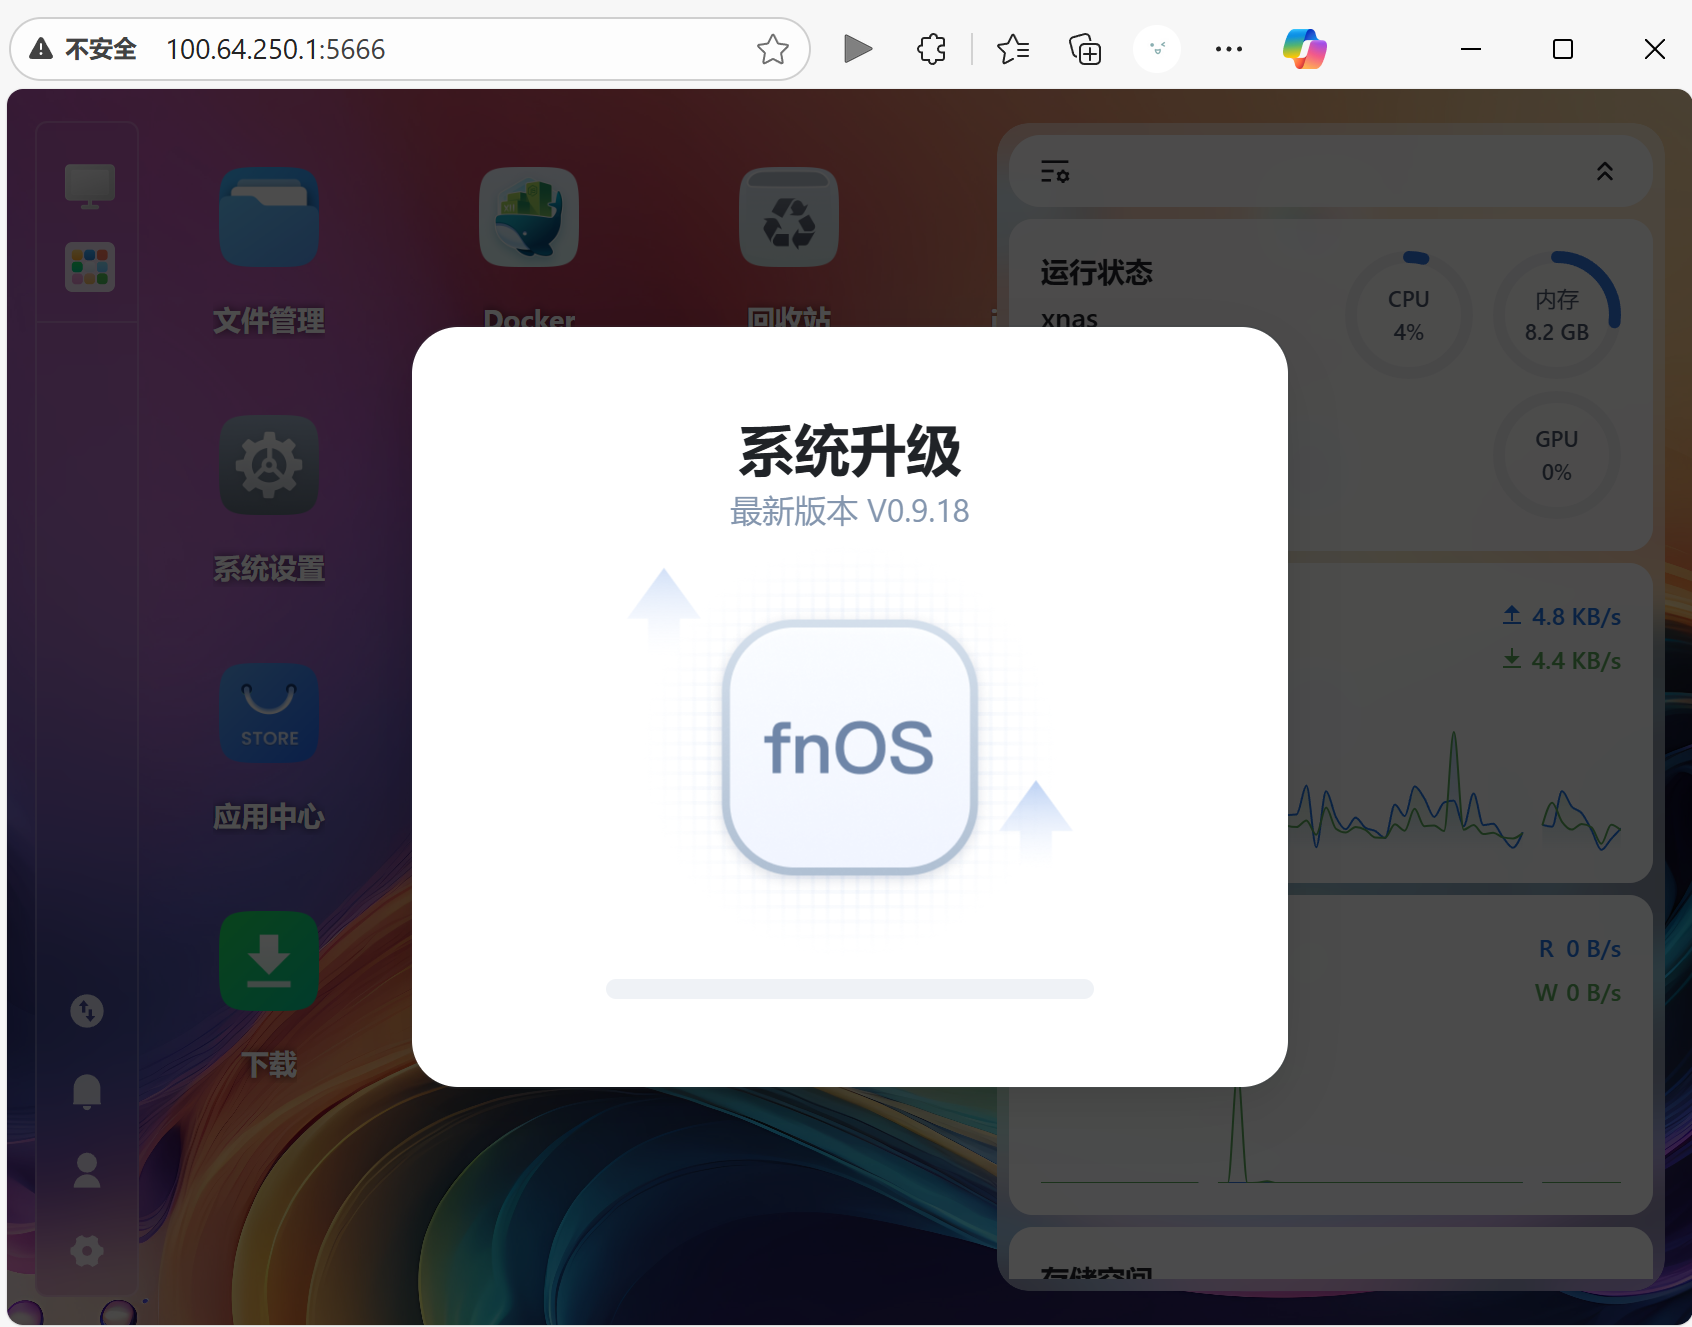Open the 应用中心 STORE app

[269, 713]
